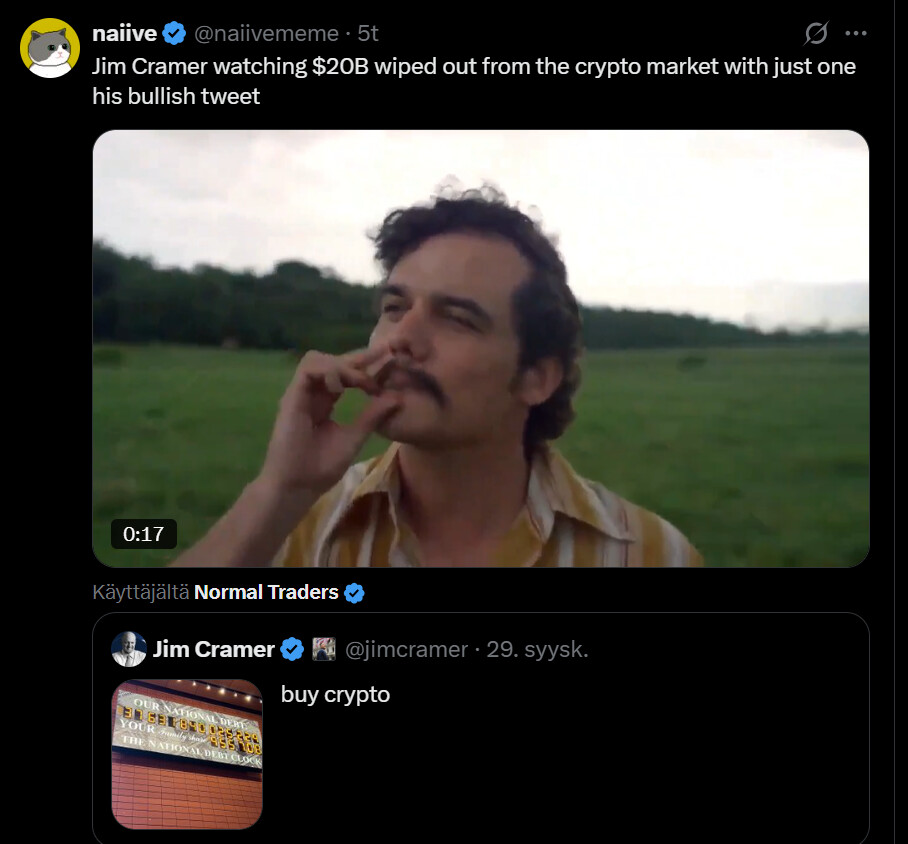Open the National Debt Clock thumbnail
This screenshot has height=844, width=908.
click(187, 754)
